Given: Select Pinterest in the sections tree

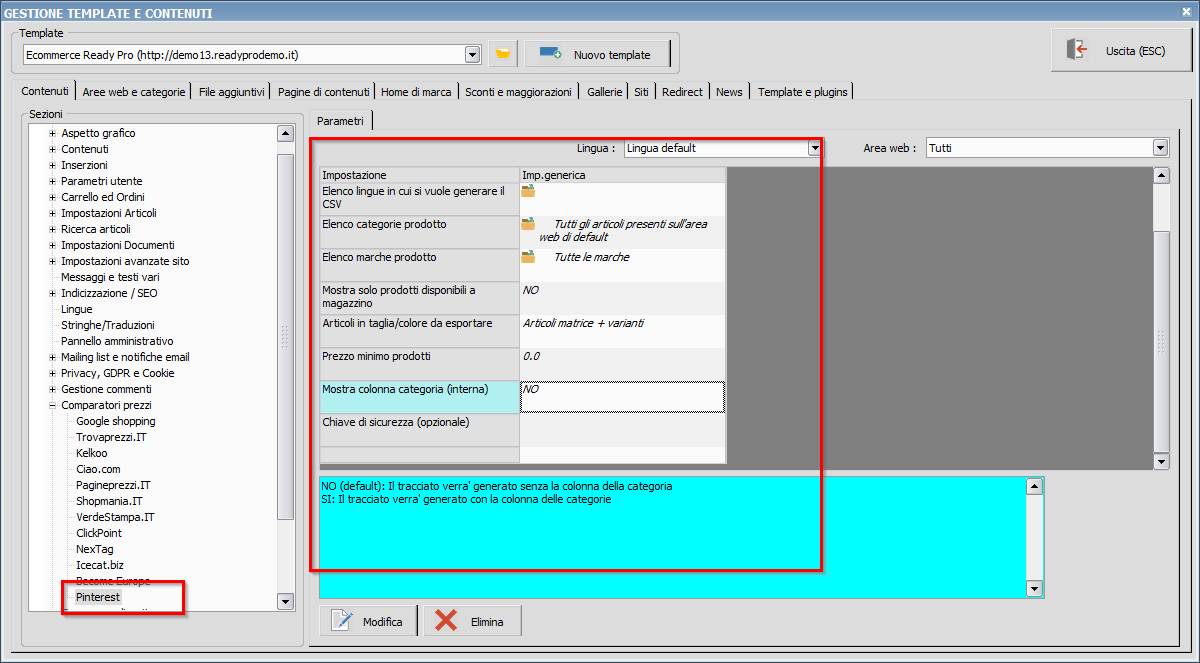Looking at the screenshot, I should click(98, 597).
